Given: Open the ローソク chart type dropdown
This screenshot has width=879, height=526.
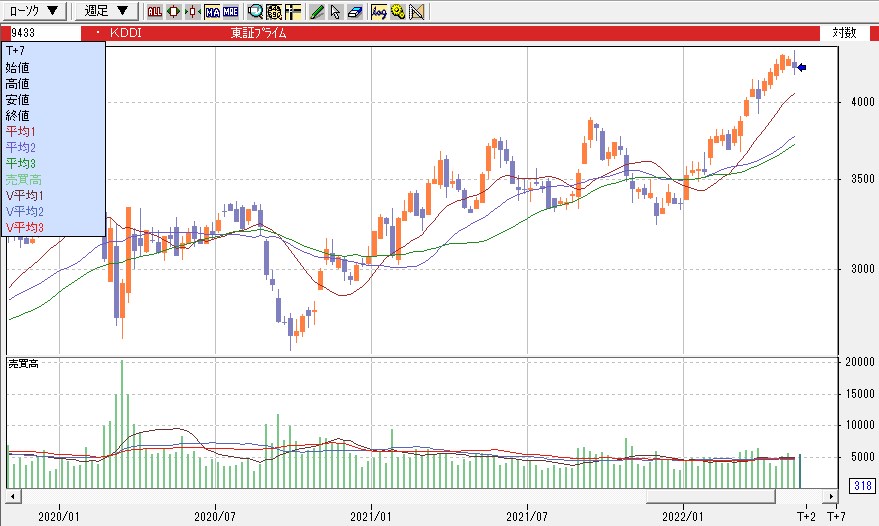Looking at the screenshot, I should (36, 11).
